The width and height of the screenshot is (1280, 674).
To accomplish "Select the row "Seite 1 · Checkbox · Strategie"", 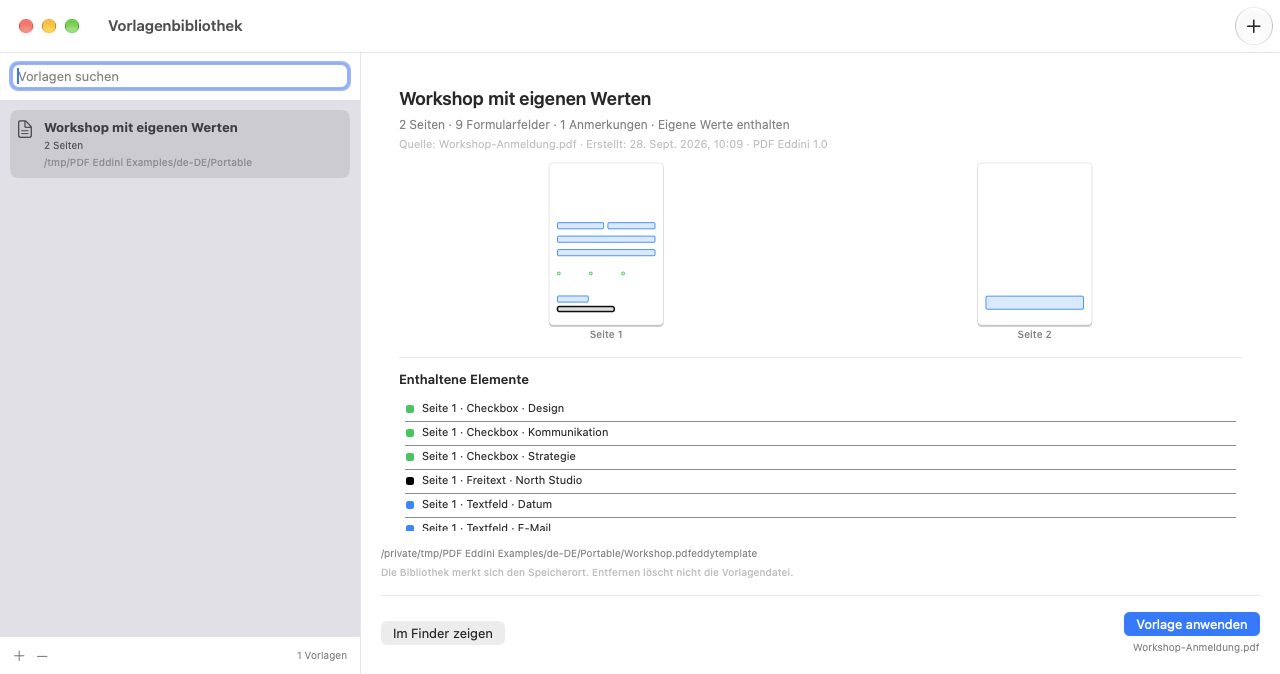I will 820,457.
